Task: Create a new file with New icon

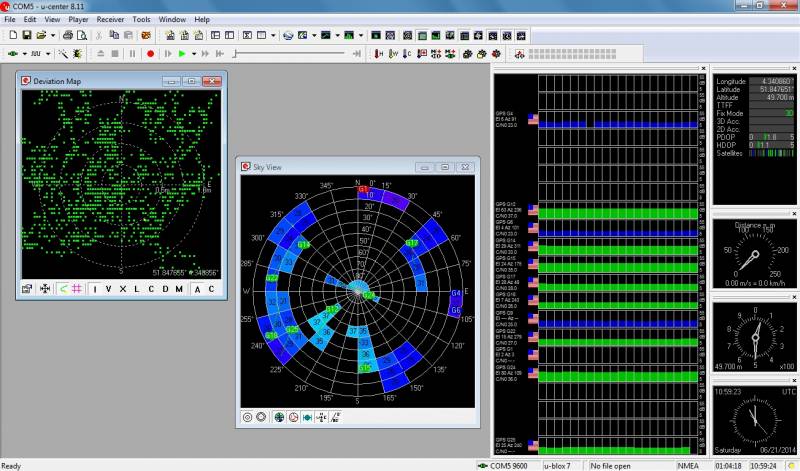Action: (13, 35)
